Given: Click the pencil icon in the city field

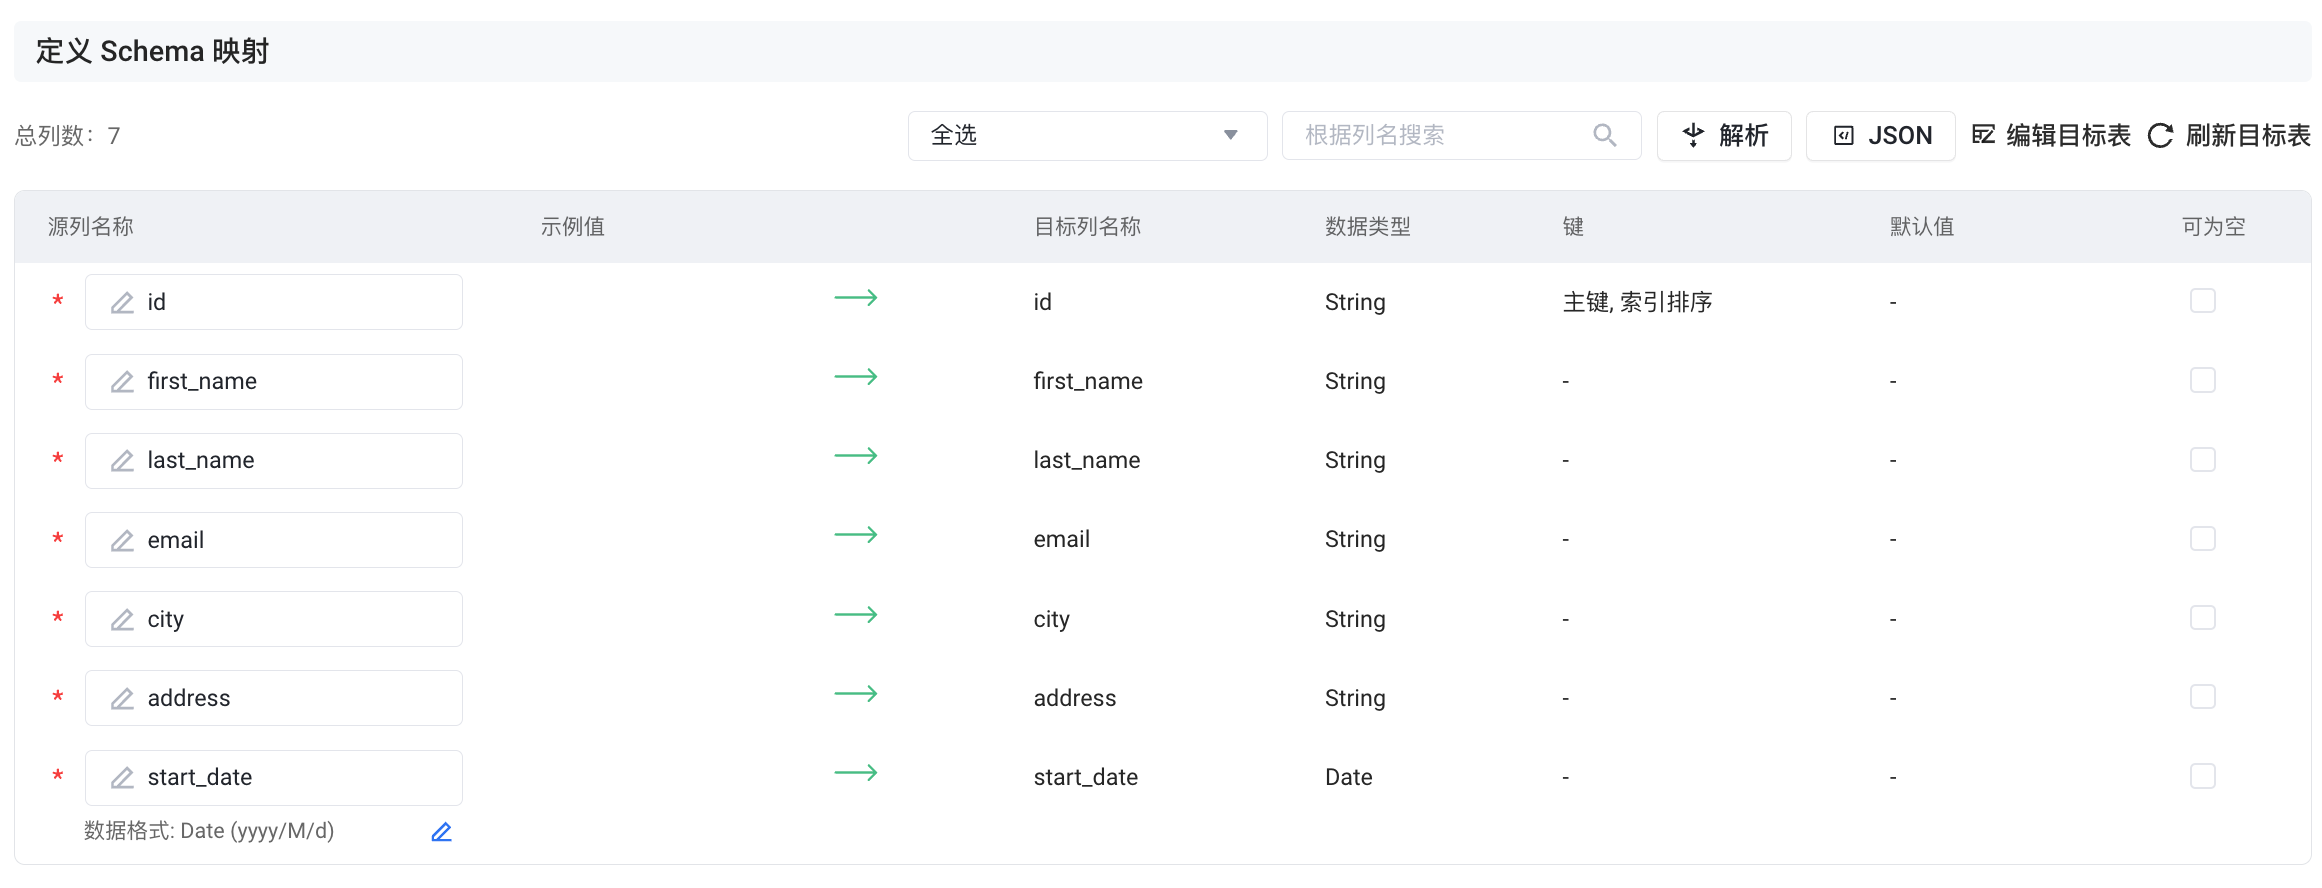Looking at the screenshot, I should (122, 620).
